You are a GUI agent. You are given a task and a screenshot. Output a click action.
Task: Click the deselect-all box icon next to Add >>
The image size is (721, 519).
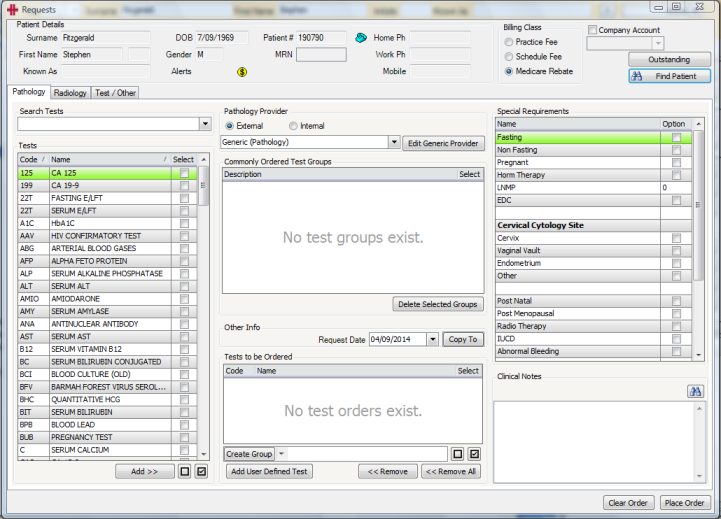coord(185,471)
